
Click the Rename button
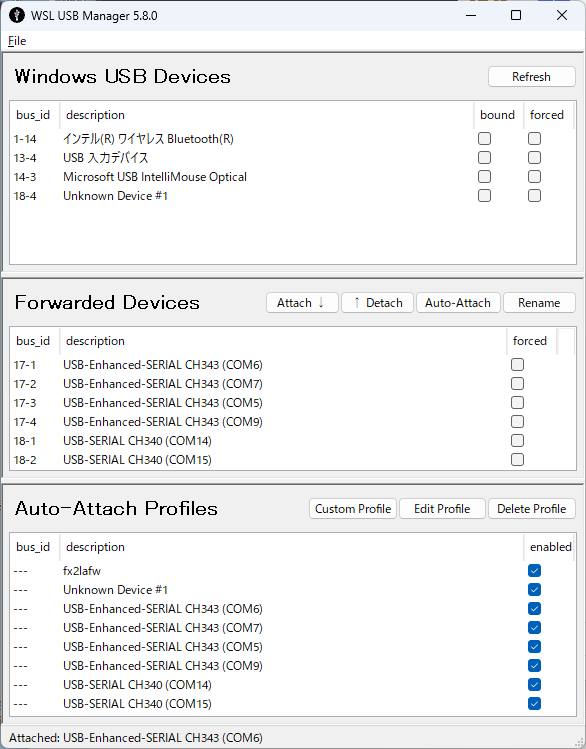click(539, 303)
